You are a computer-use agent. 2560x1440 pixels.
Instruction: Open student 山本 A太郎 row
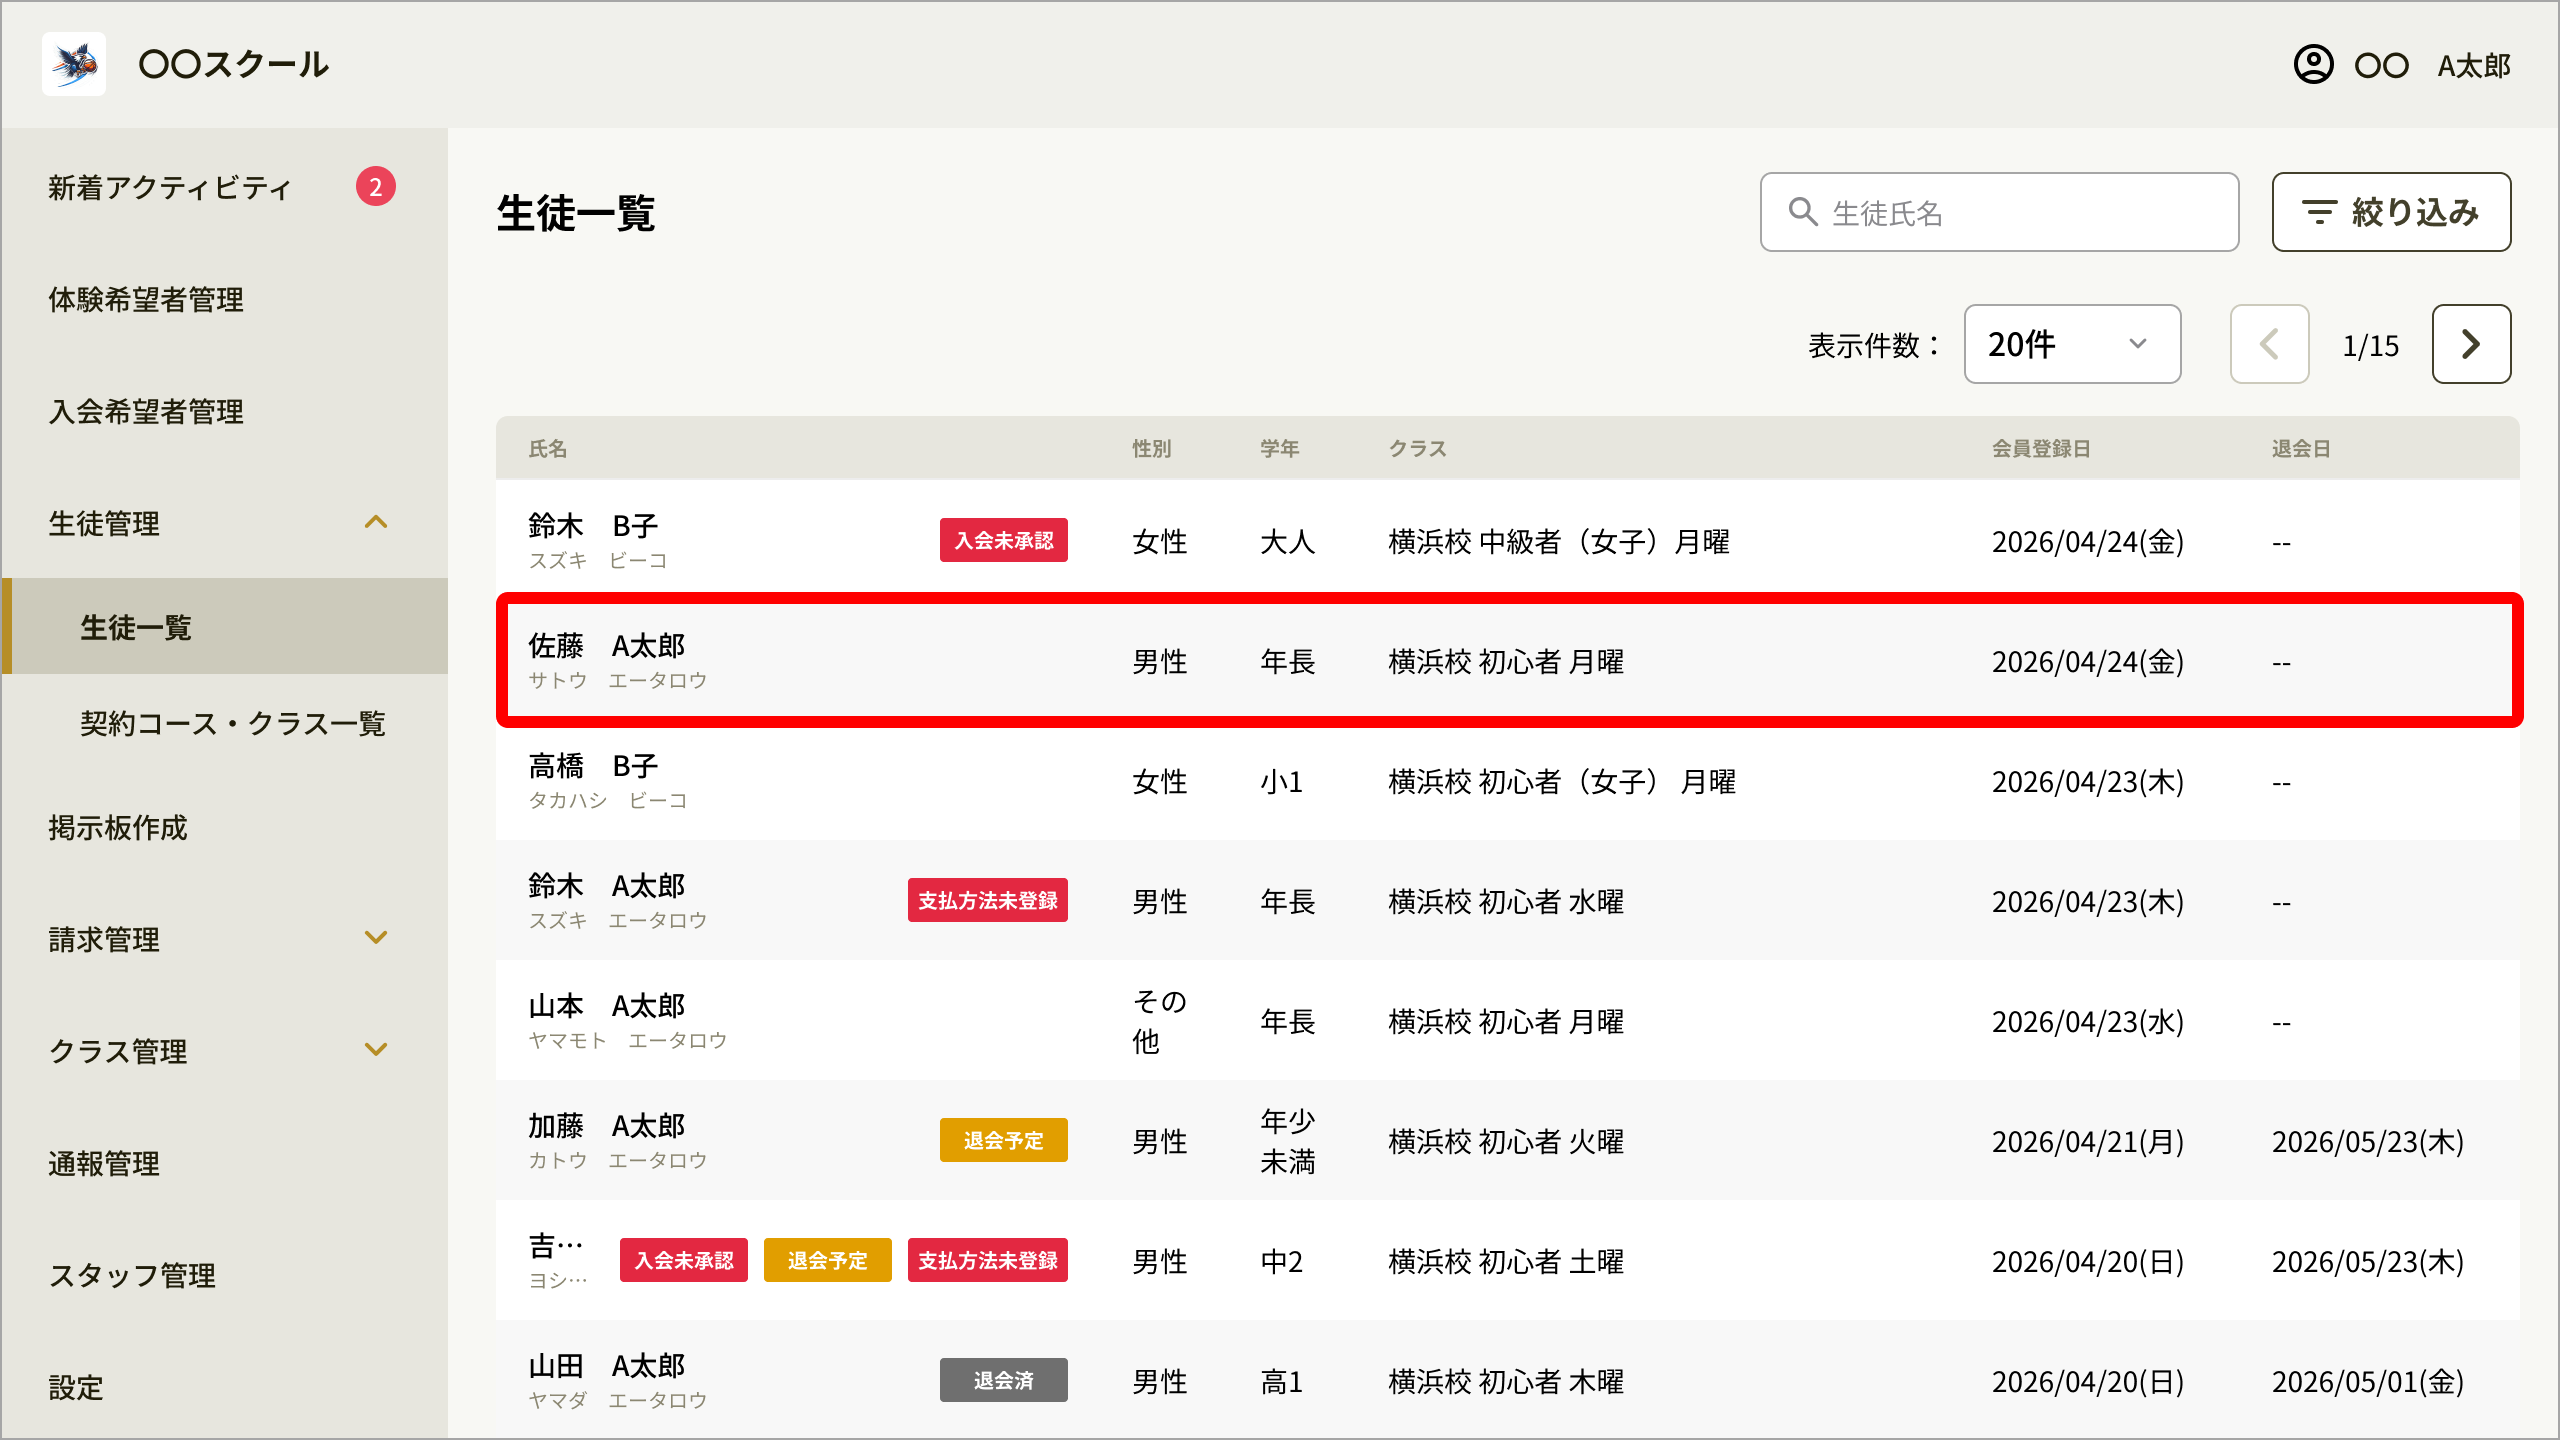(1508, 1020)
